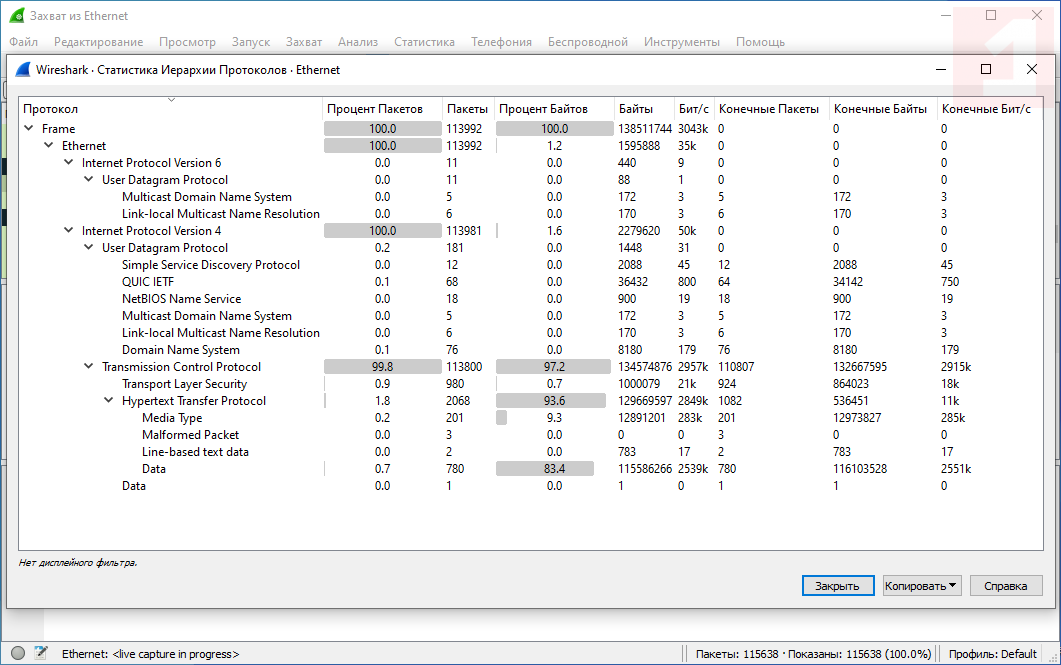Sort by the Пакеты column header

pyautogui.click(x=468, y=108)
